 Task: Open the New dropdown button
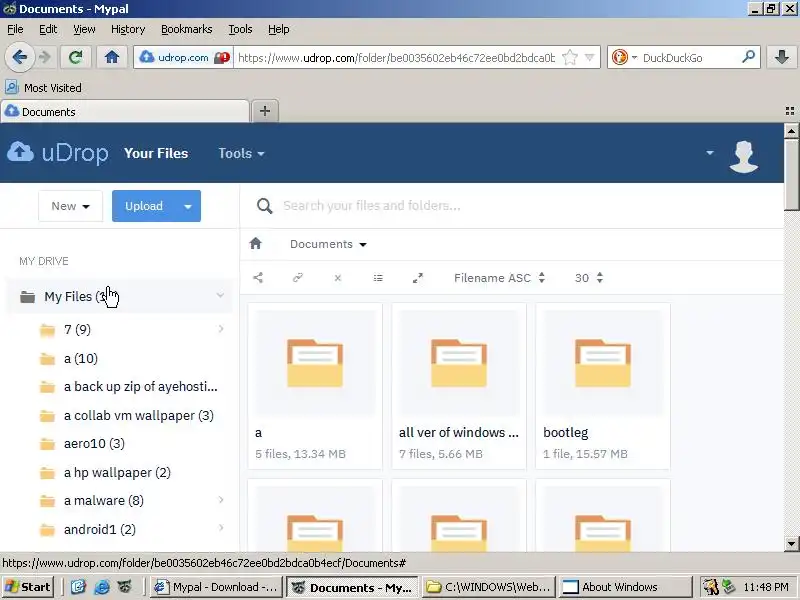coord(70,206)
